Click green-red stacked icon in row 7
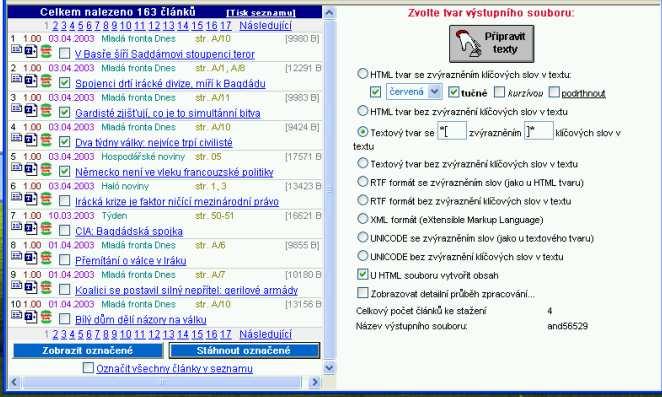The height and width of the screenshot is (397, 662). (46, 229)
